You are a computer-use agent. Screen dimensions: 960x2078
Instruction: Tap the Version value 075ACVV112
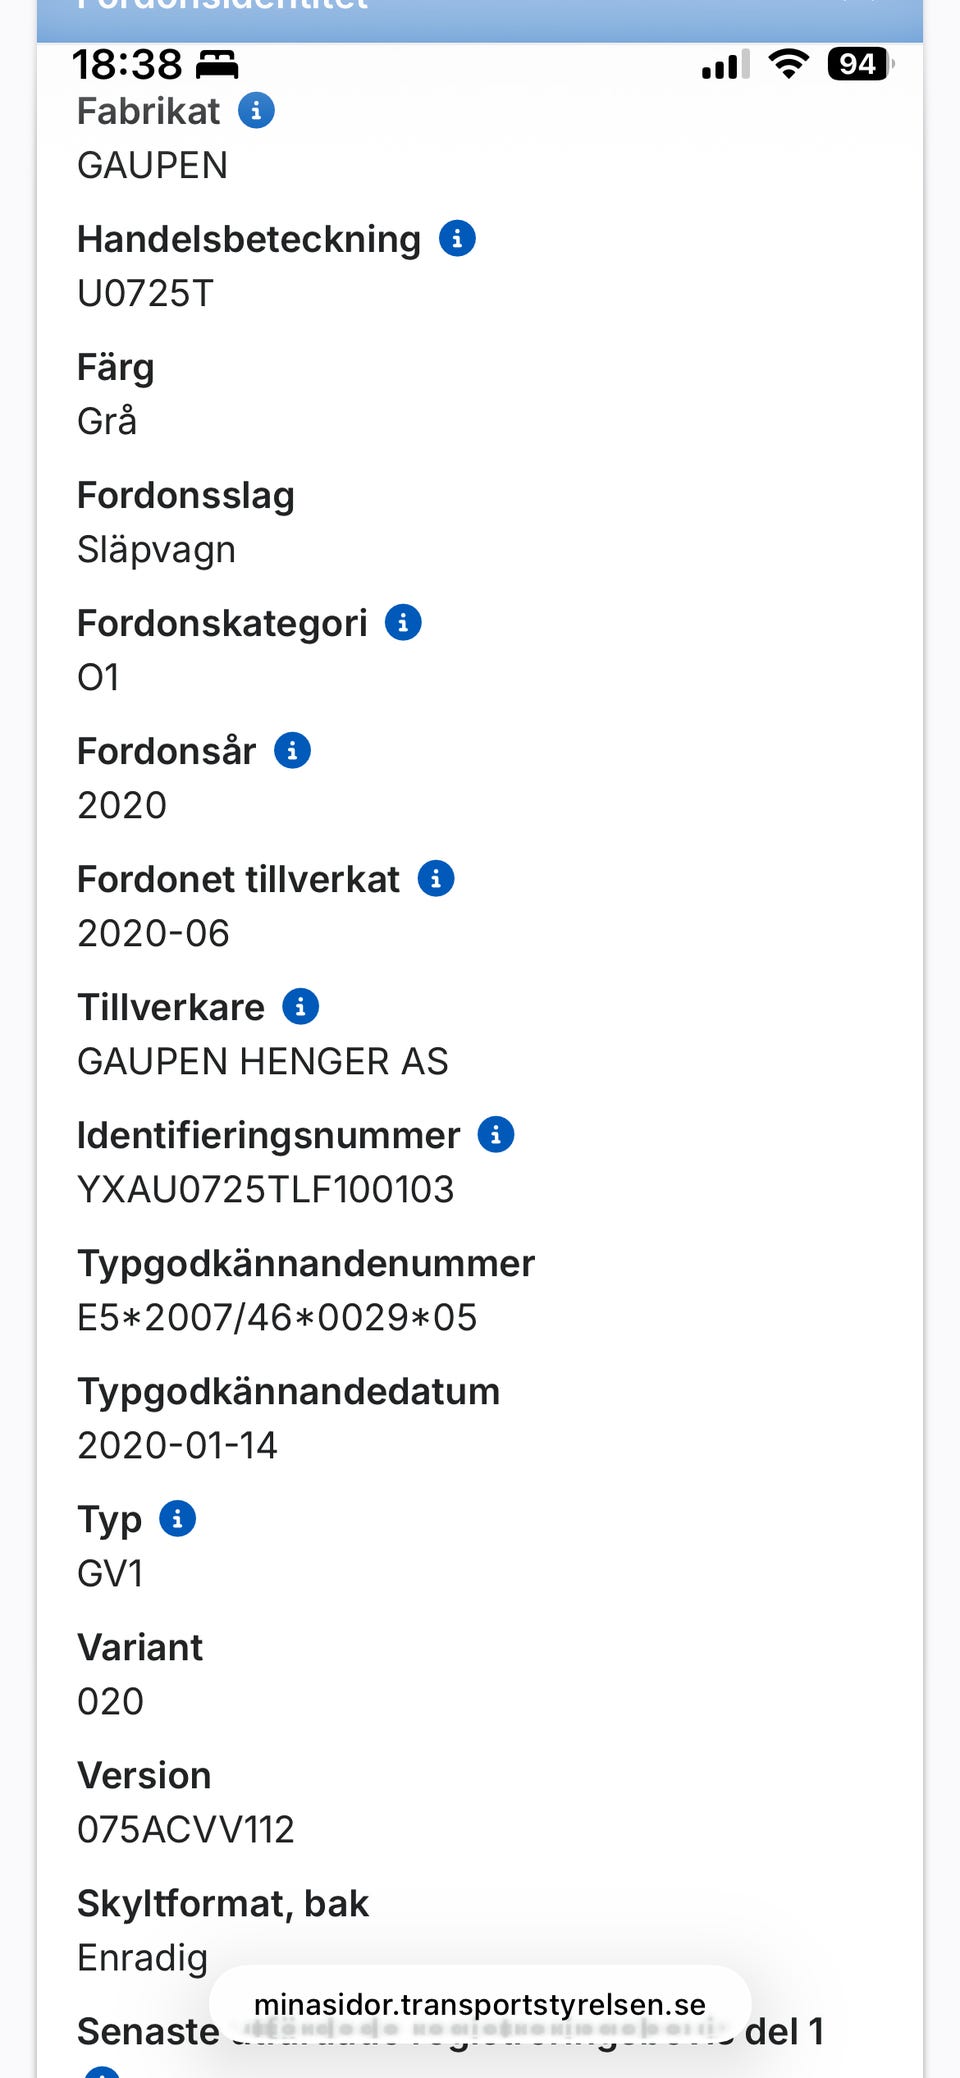(x=186, y=1830)
